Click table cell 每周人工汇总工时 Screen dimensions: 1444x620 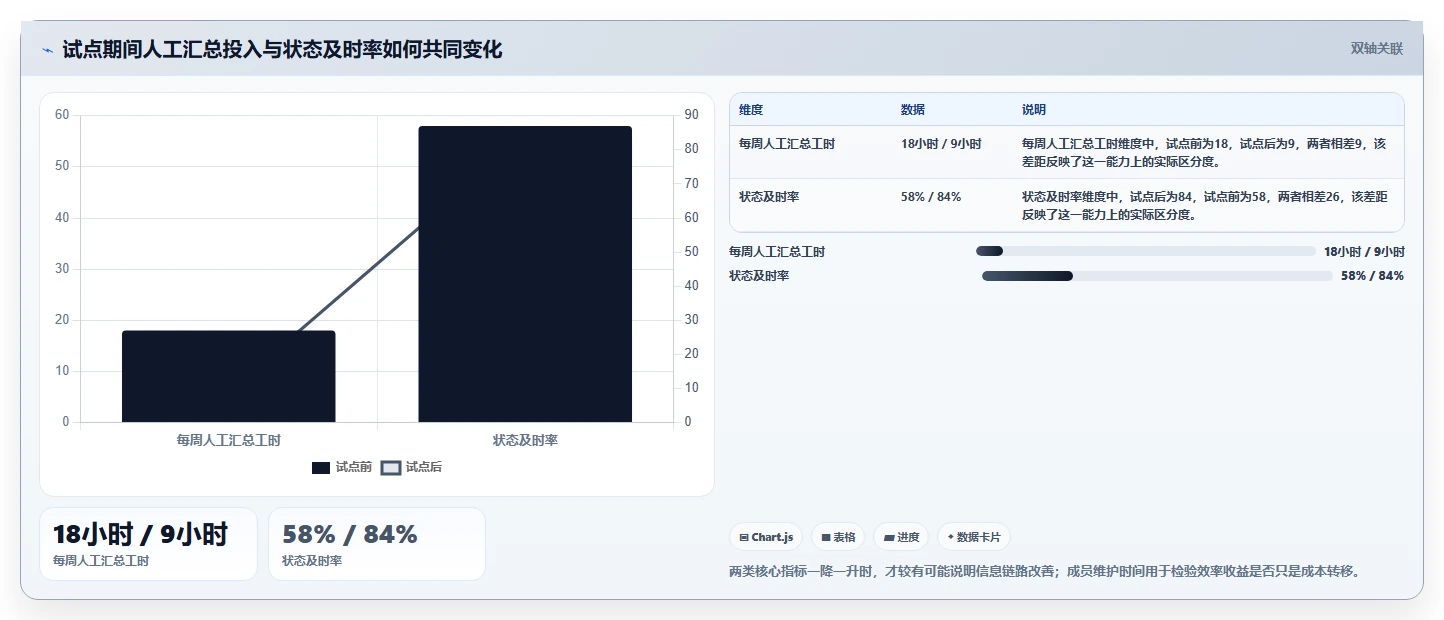787,144
